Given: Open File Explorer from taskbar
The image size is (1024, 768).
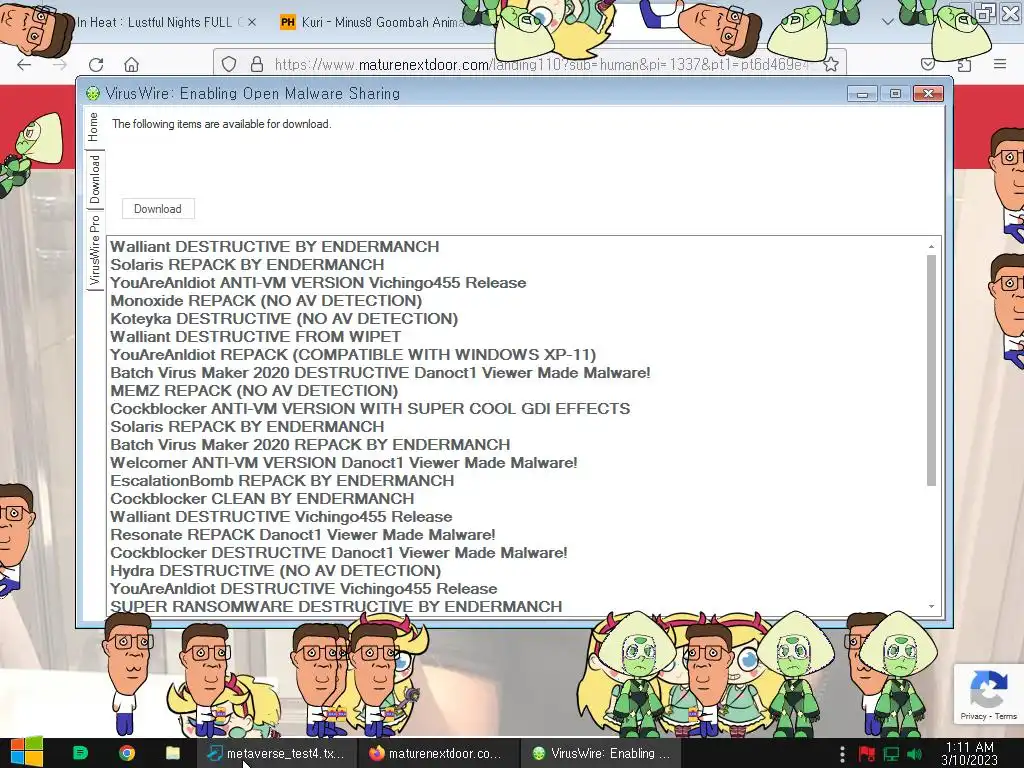Looking at the screenshot, I should [x=173, y=753].
